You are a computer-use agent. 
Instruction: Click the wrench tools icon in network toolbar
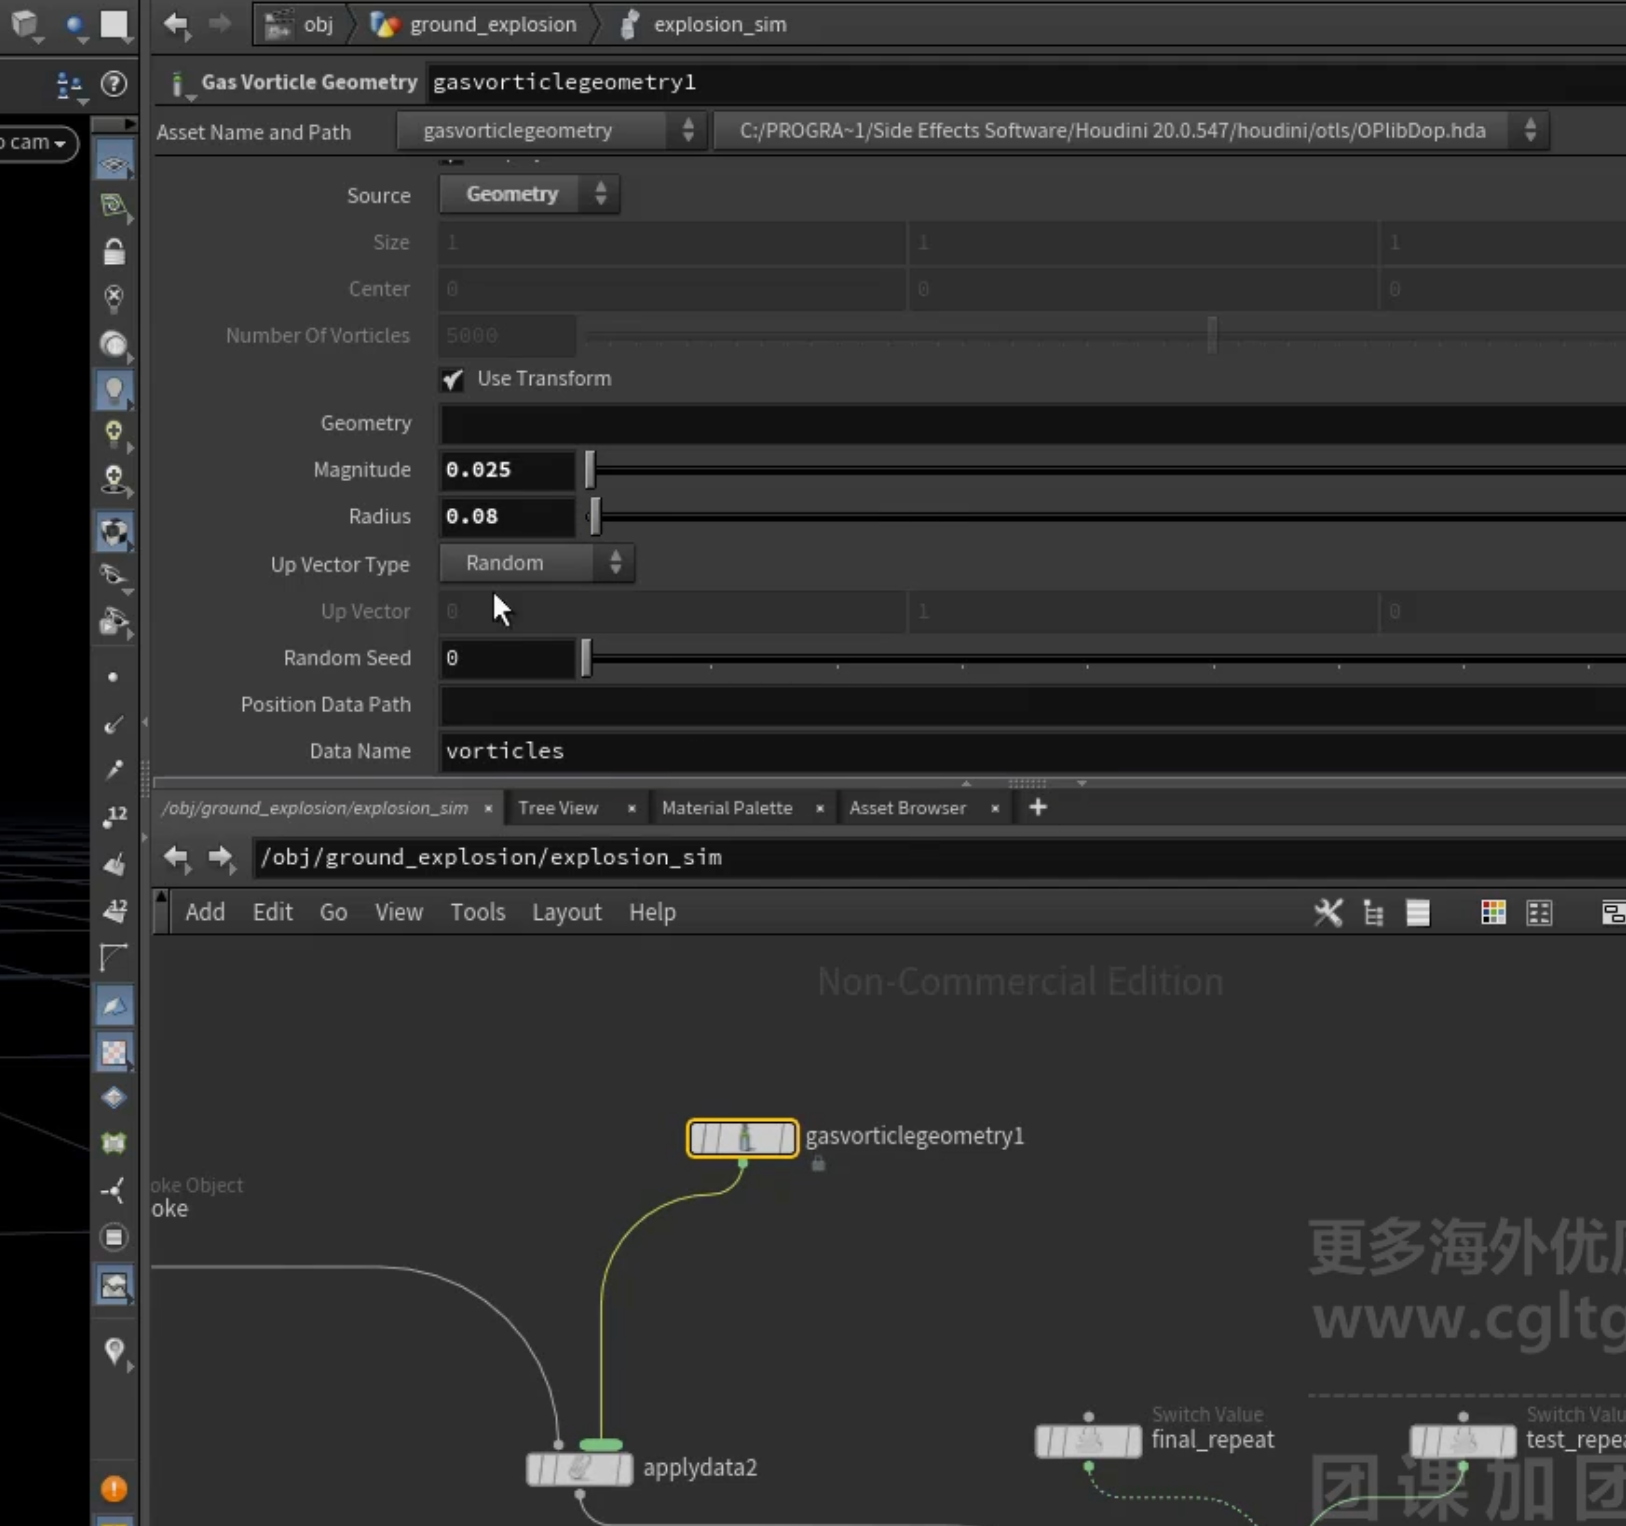point(1328,912)
